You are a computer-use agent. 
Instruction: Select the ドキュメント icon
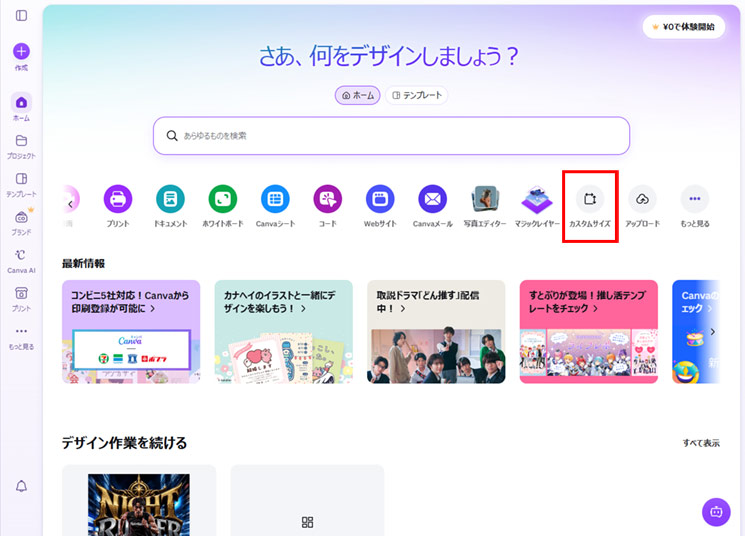(170, 199)
